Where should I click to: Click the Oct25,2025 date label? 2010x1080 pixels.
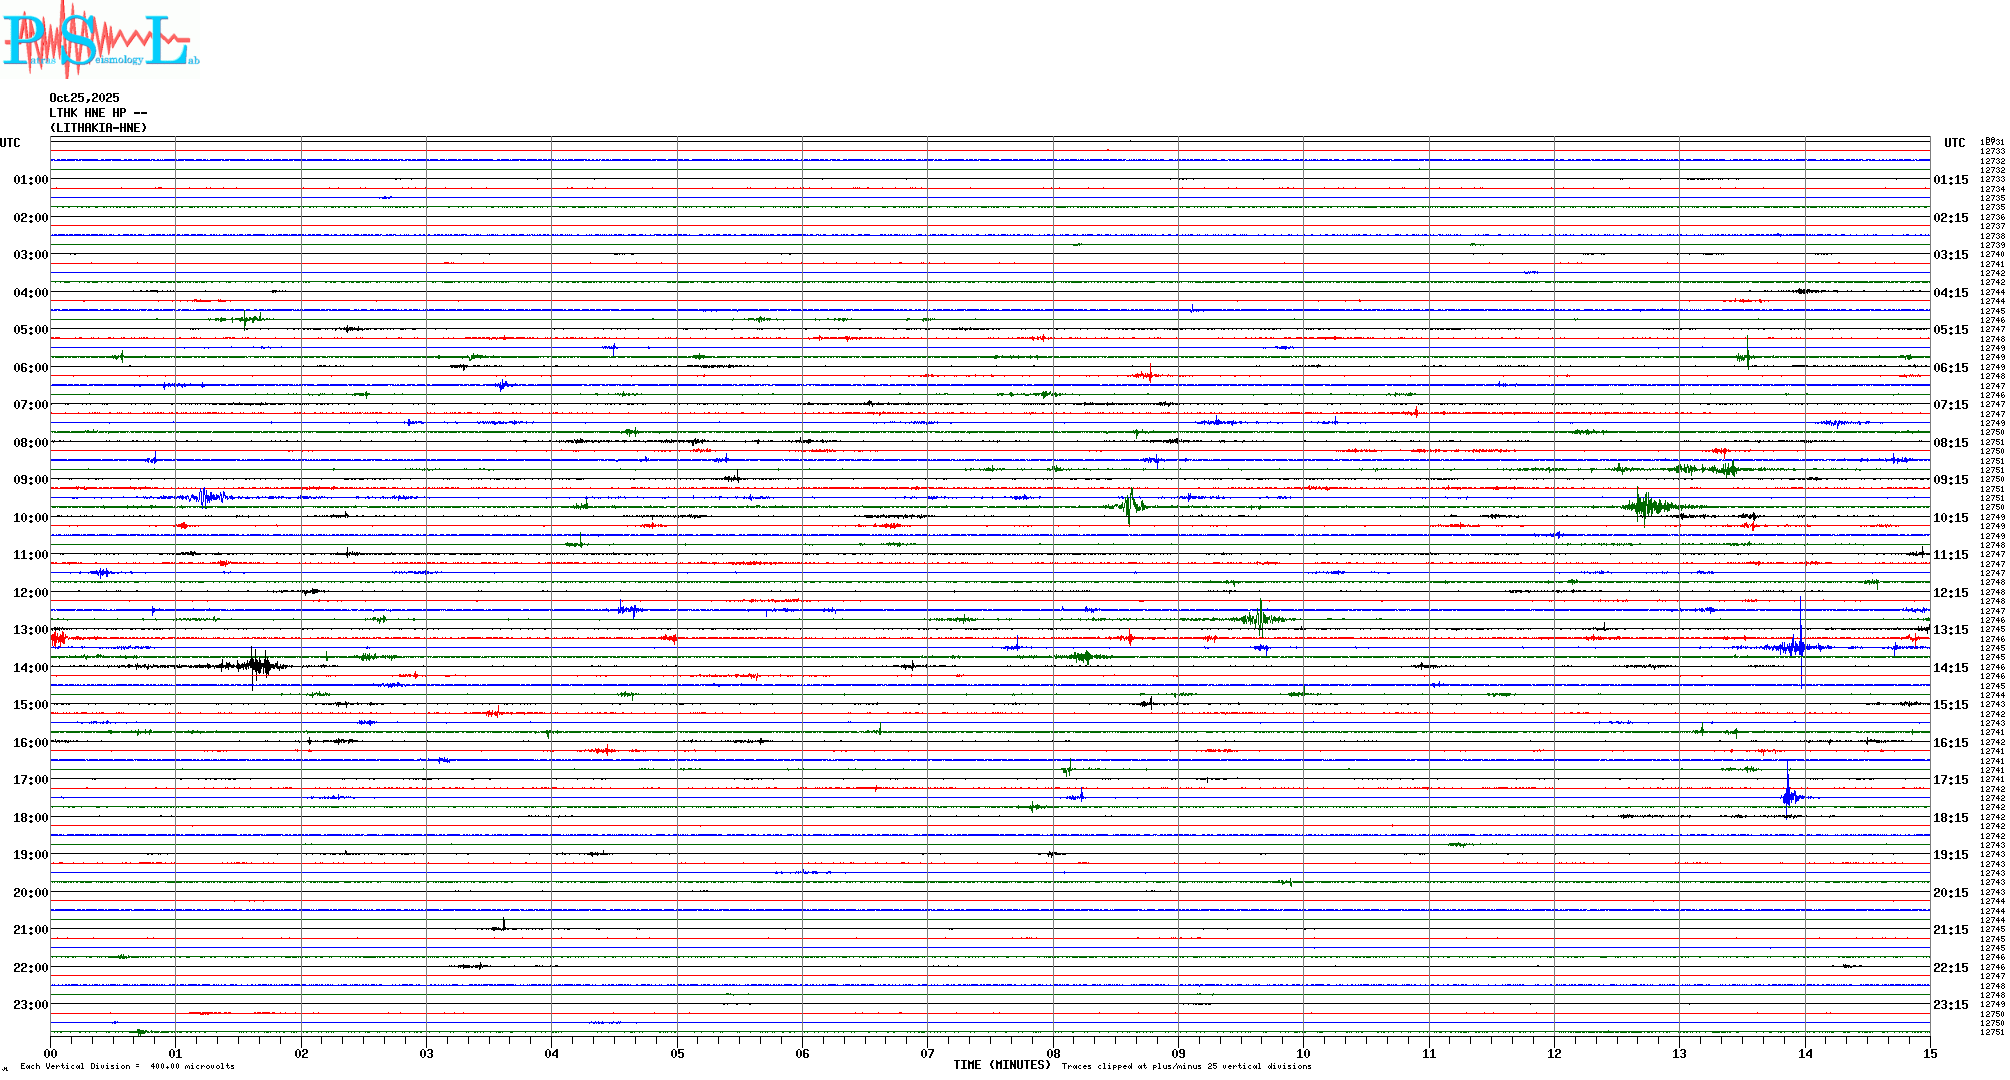coord(84,98)
